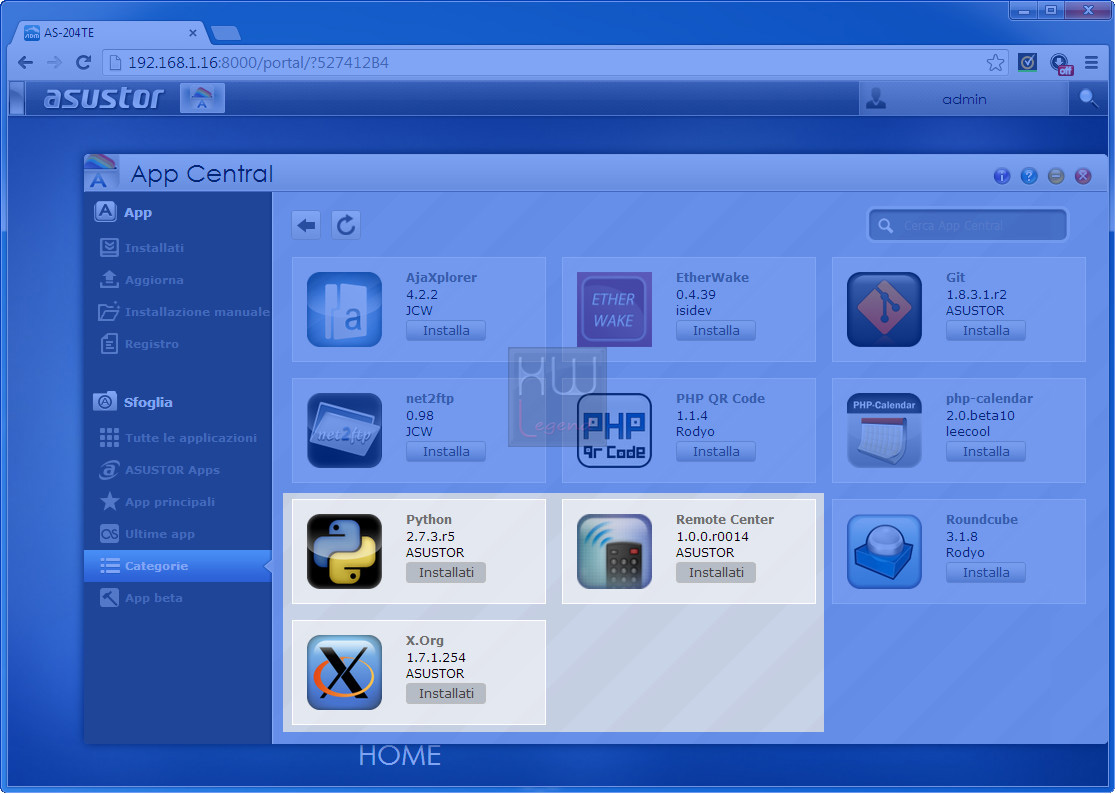The width and height of the screenshot is (1116, 794).
Task: Click the Cerca App Central search field
Action: pos(968,226)
